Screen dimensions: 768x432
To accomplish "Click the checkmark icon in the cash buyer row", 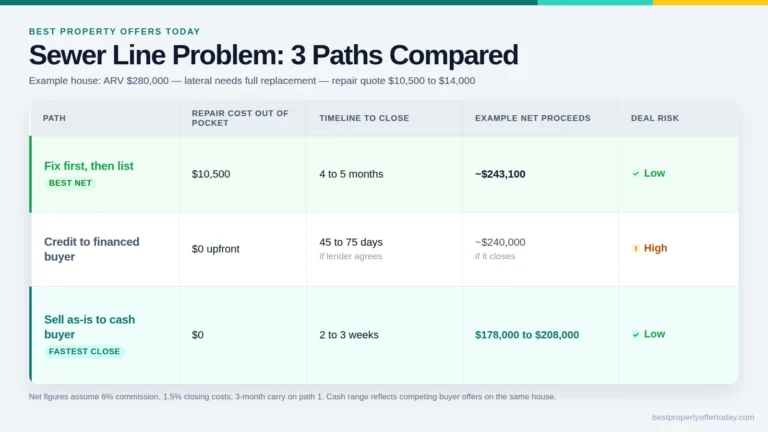I will [x=636, y=335].
